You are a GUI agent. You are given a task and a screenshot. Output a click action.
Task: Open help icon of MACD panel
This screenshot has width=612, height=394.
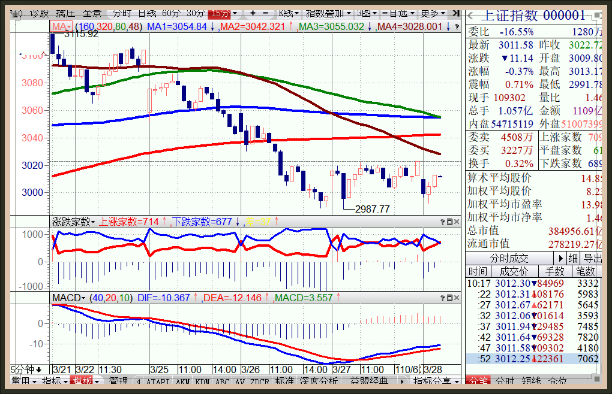tap(443, 298)
